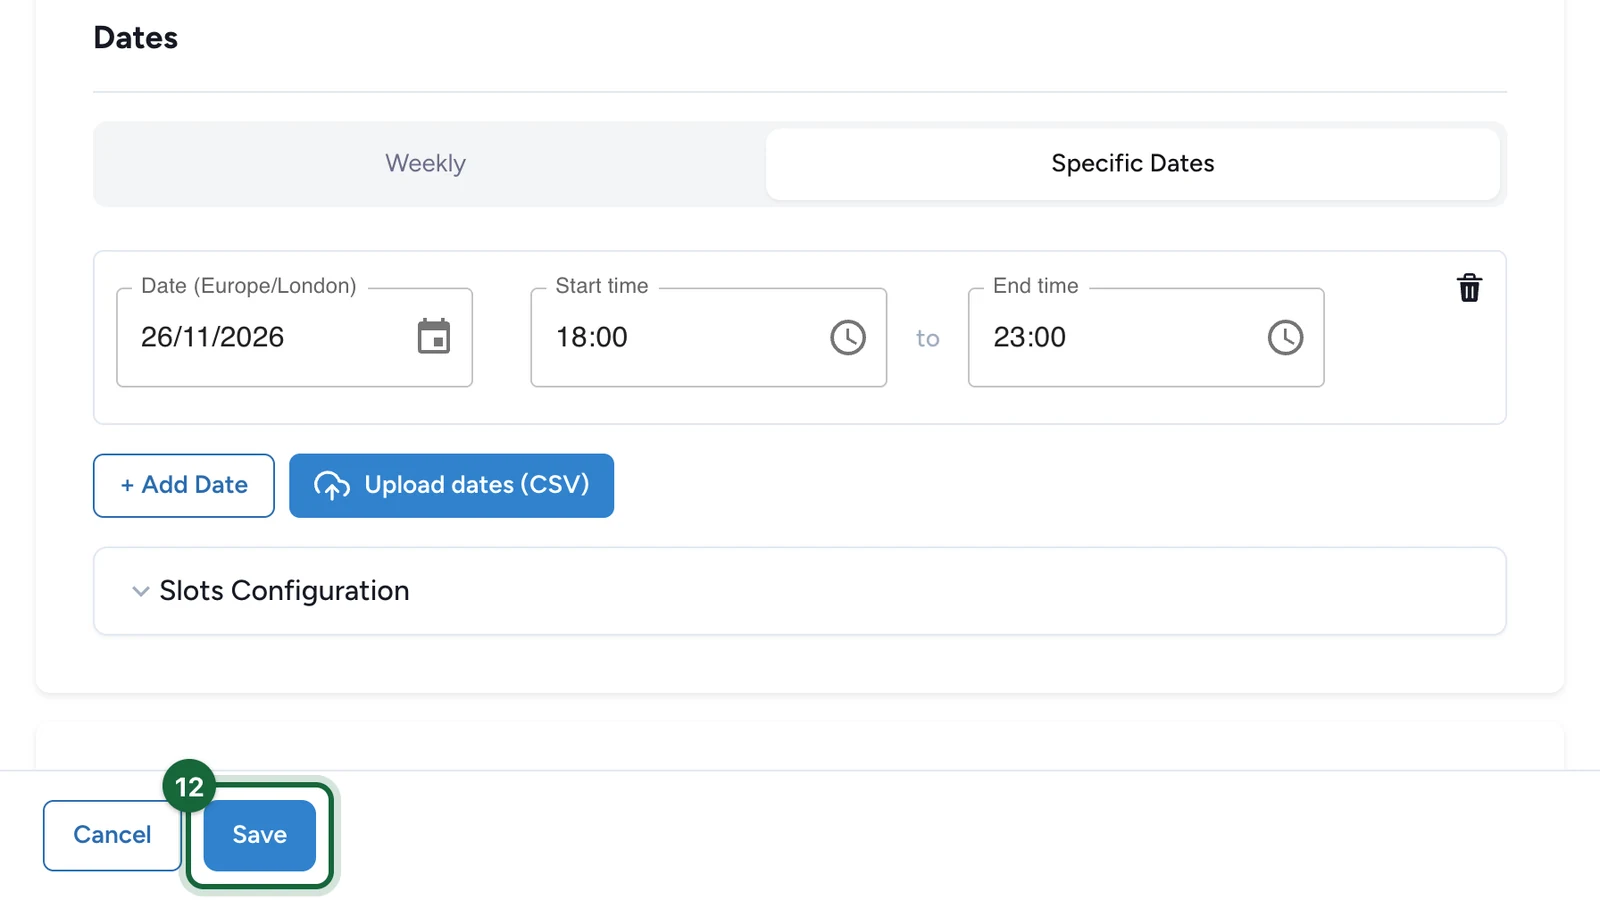The image size is (1600, 900).
Task: Open the calendar date picker icon
Action: pyautogui.click(x=434, y=337)
